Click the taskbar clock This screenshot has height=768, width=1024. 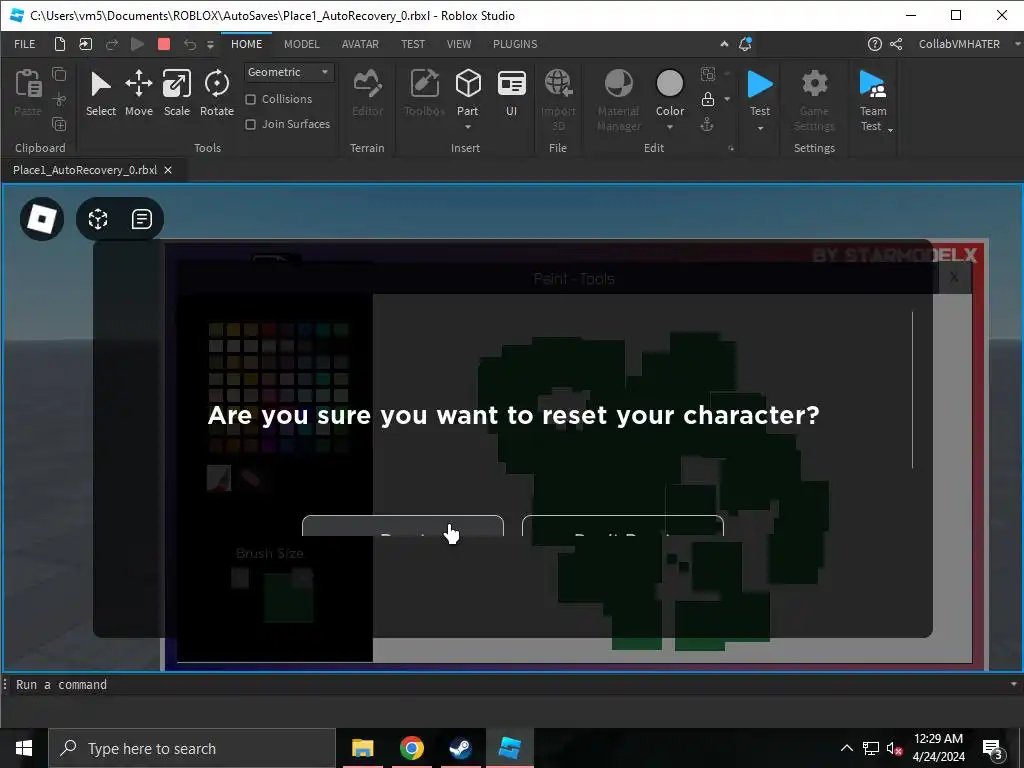(x=938, y=748)
